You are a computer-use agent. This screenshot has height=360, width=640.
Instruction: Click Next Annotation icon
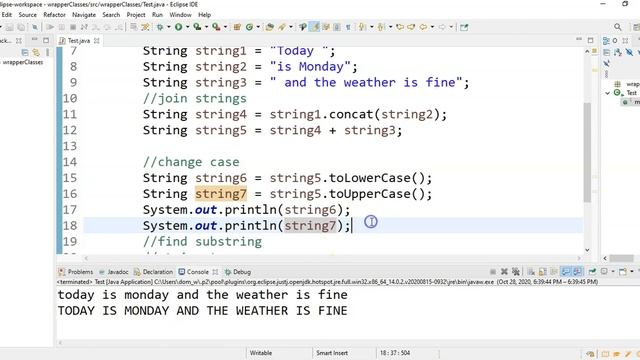coord(362,27)
